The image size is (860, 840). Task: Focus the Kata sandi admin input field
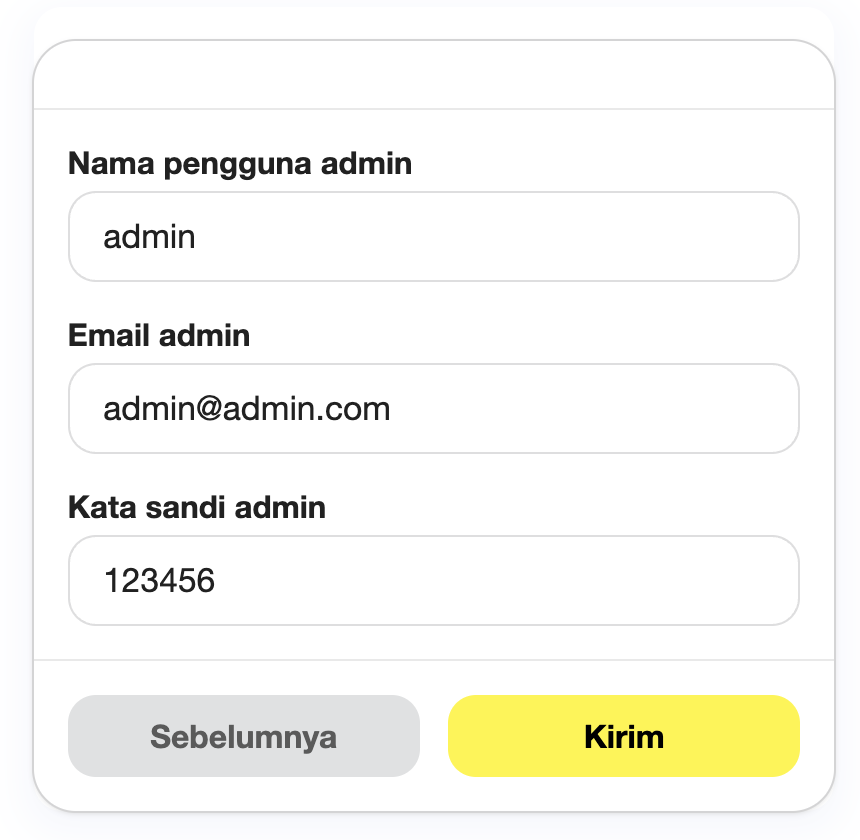point(434,580)
